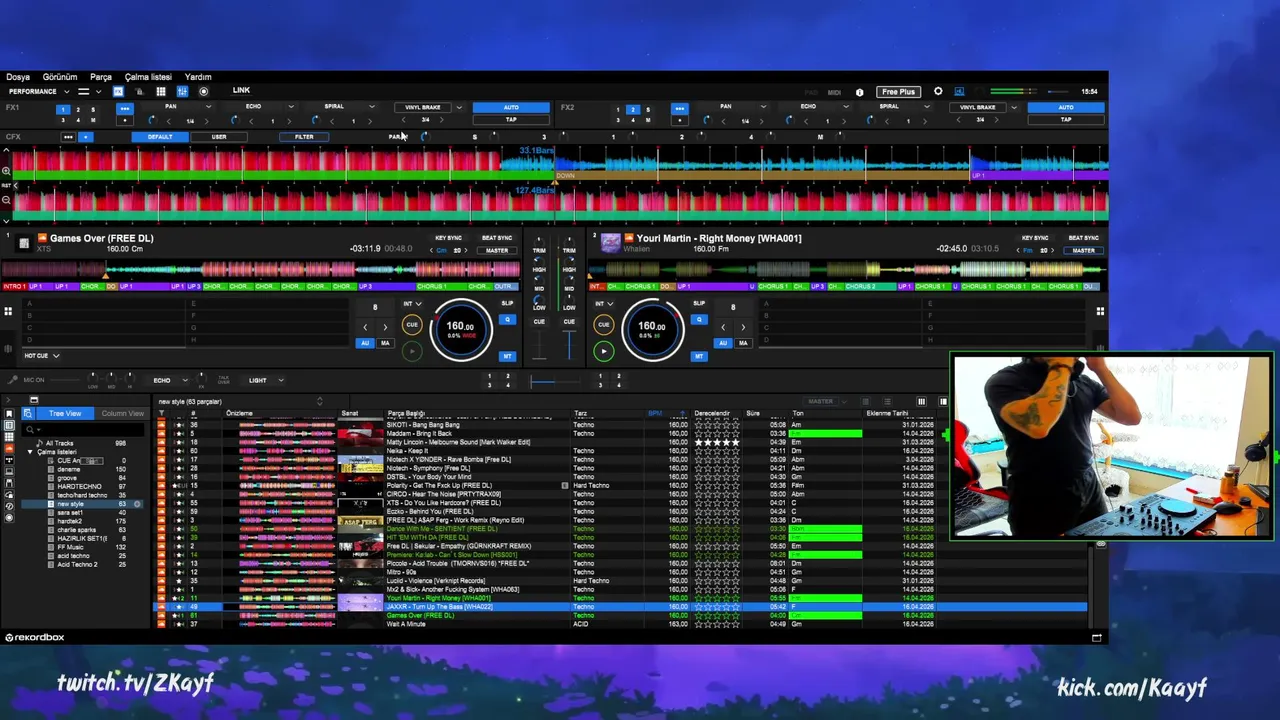Viewport: 1280px width, 720px height.
Task: Open the Görünüm menu
Action: 59,77
